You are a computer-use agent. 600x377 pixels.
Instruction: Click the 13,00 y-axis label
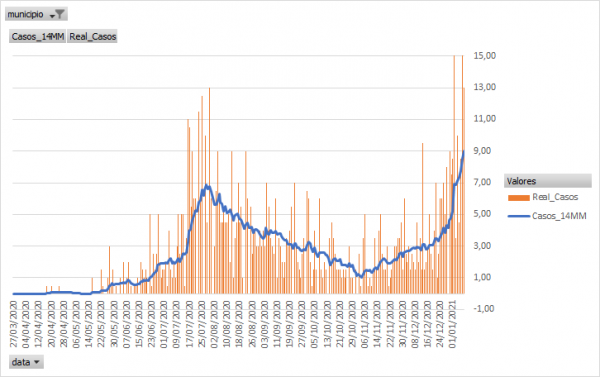(484, 87)
